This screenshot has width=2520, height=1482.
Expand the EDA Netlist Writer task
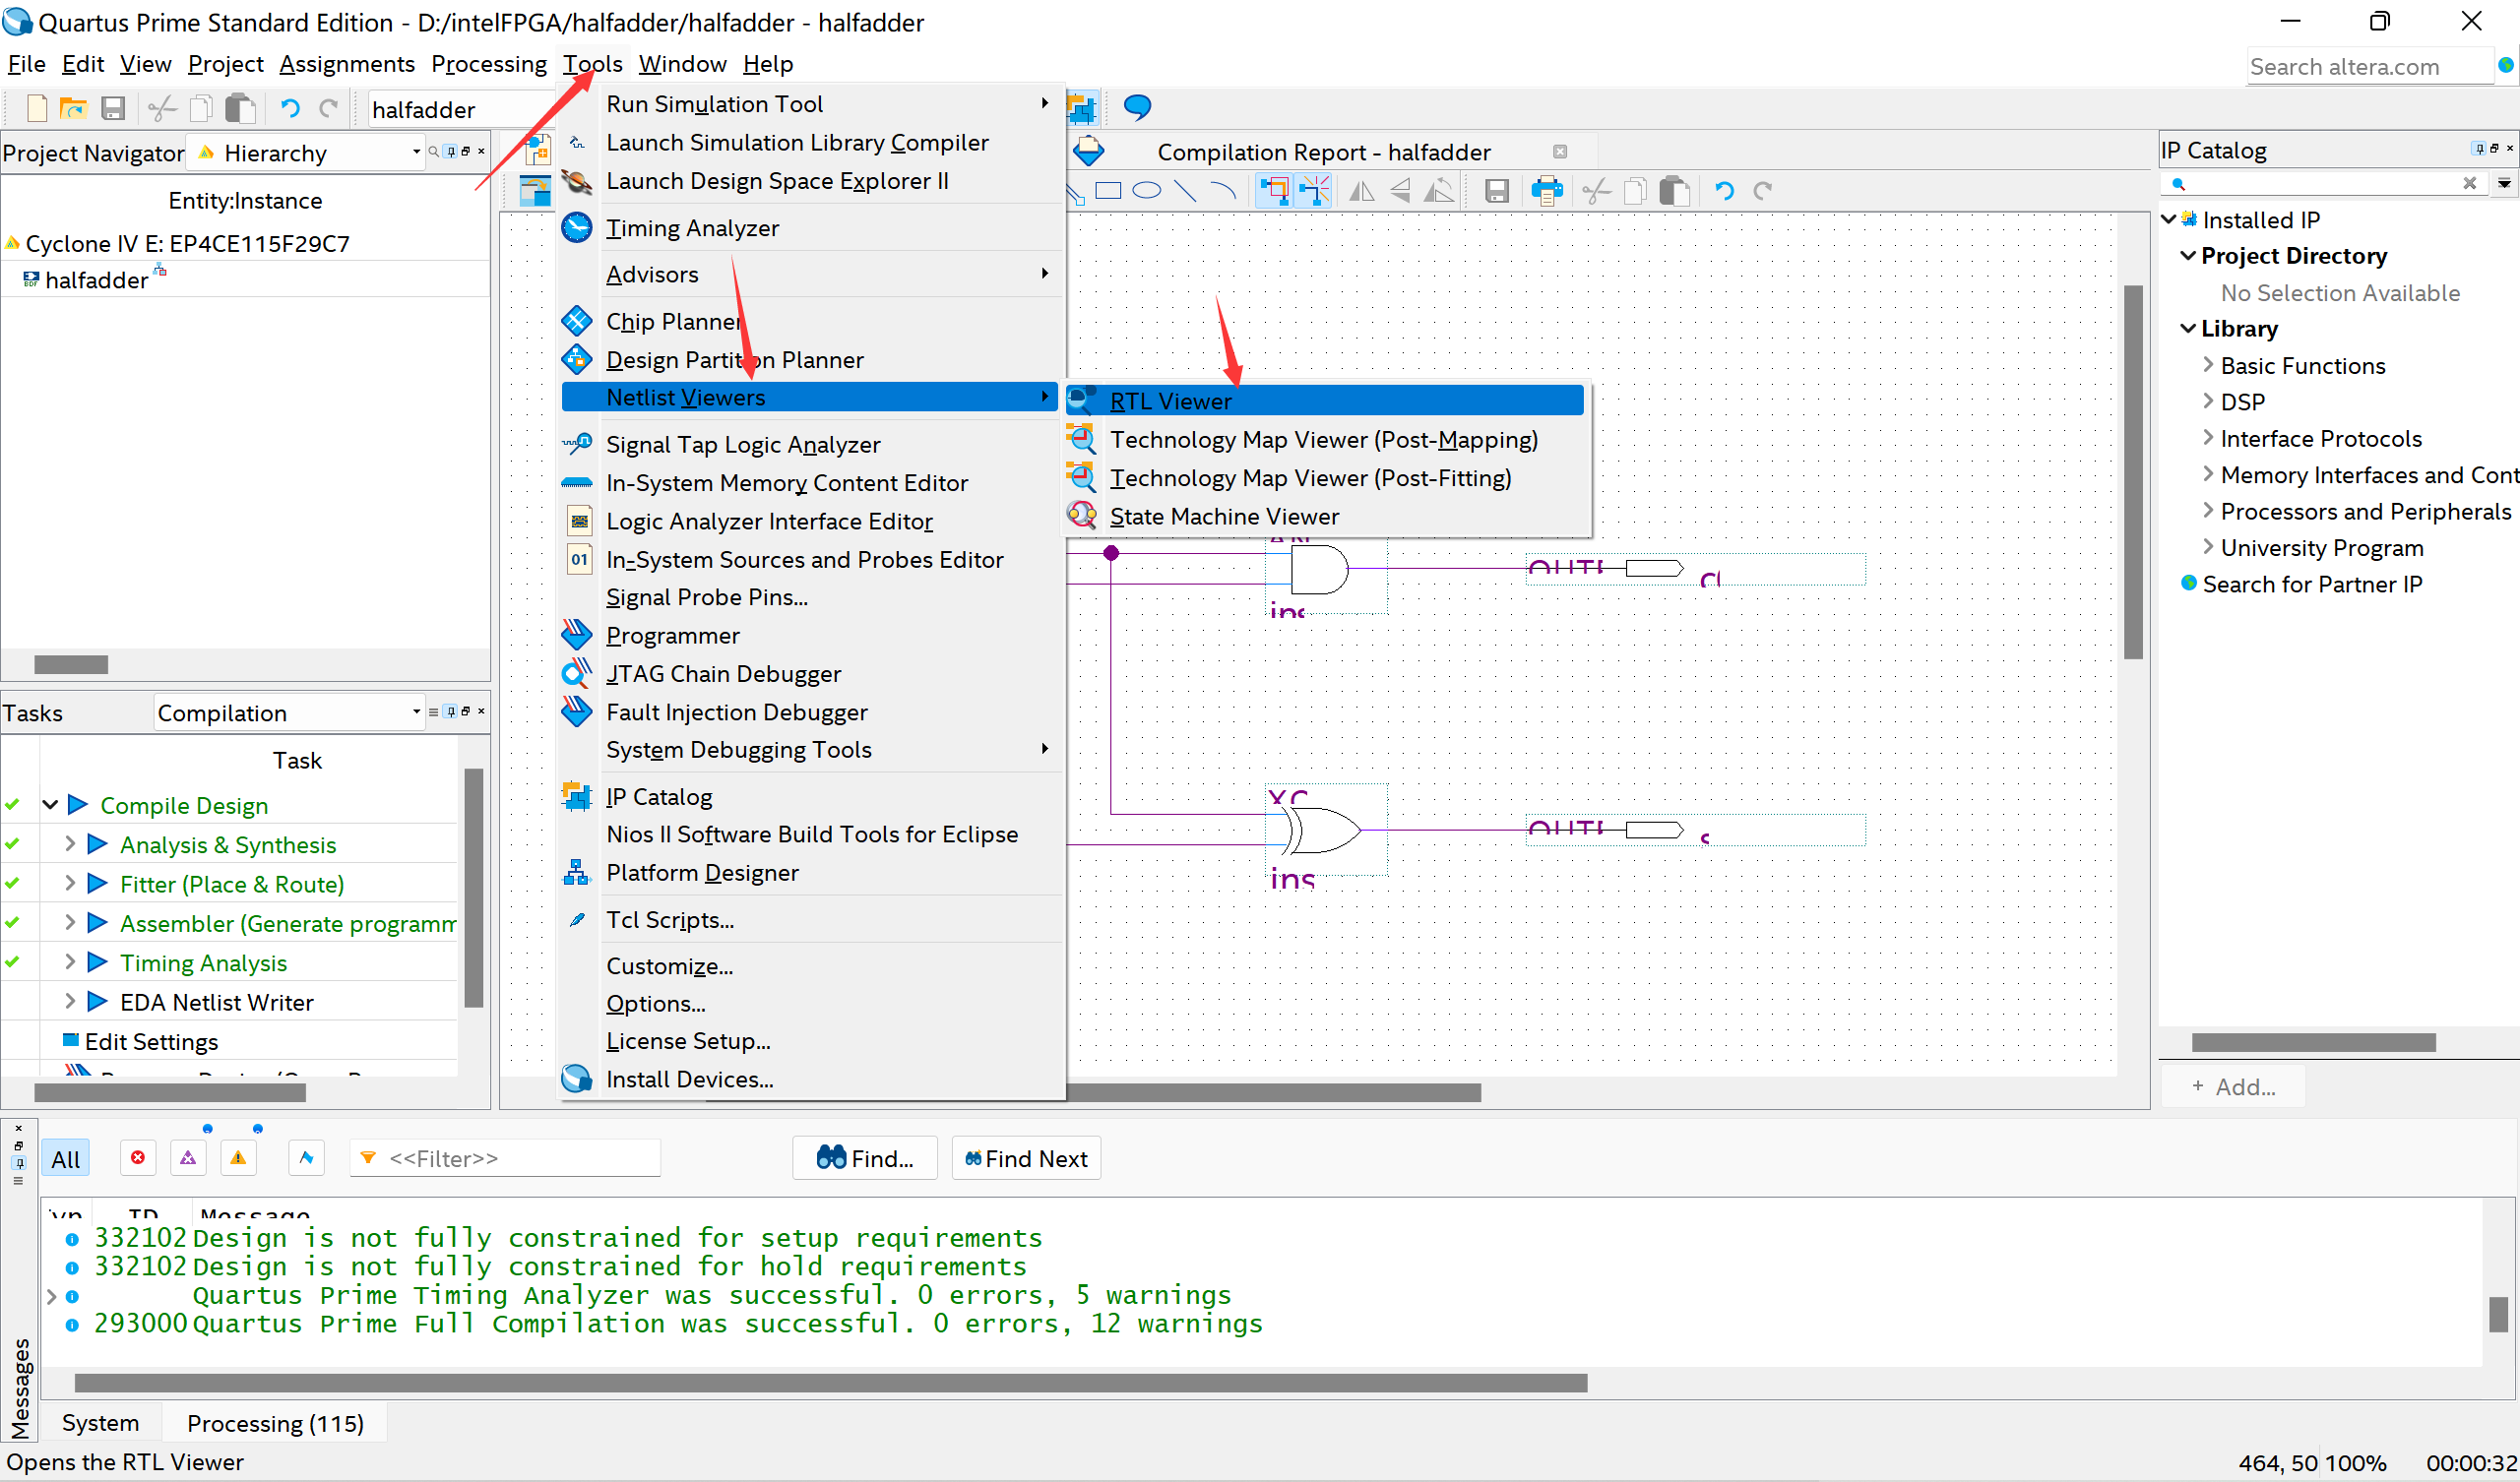click(70, 1000)
